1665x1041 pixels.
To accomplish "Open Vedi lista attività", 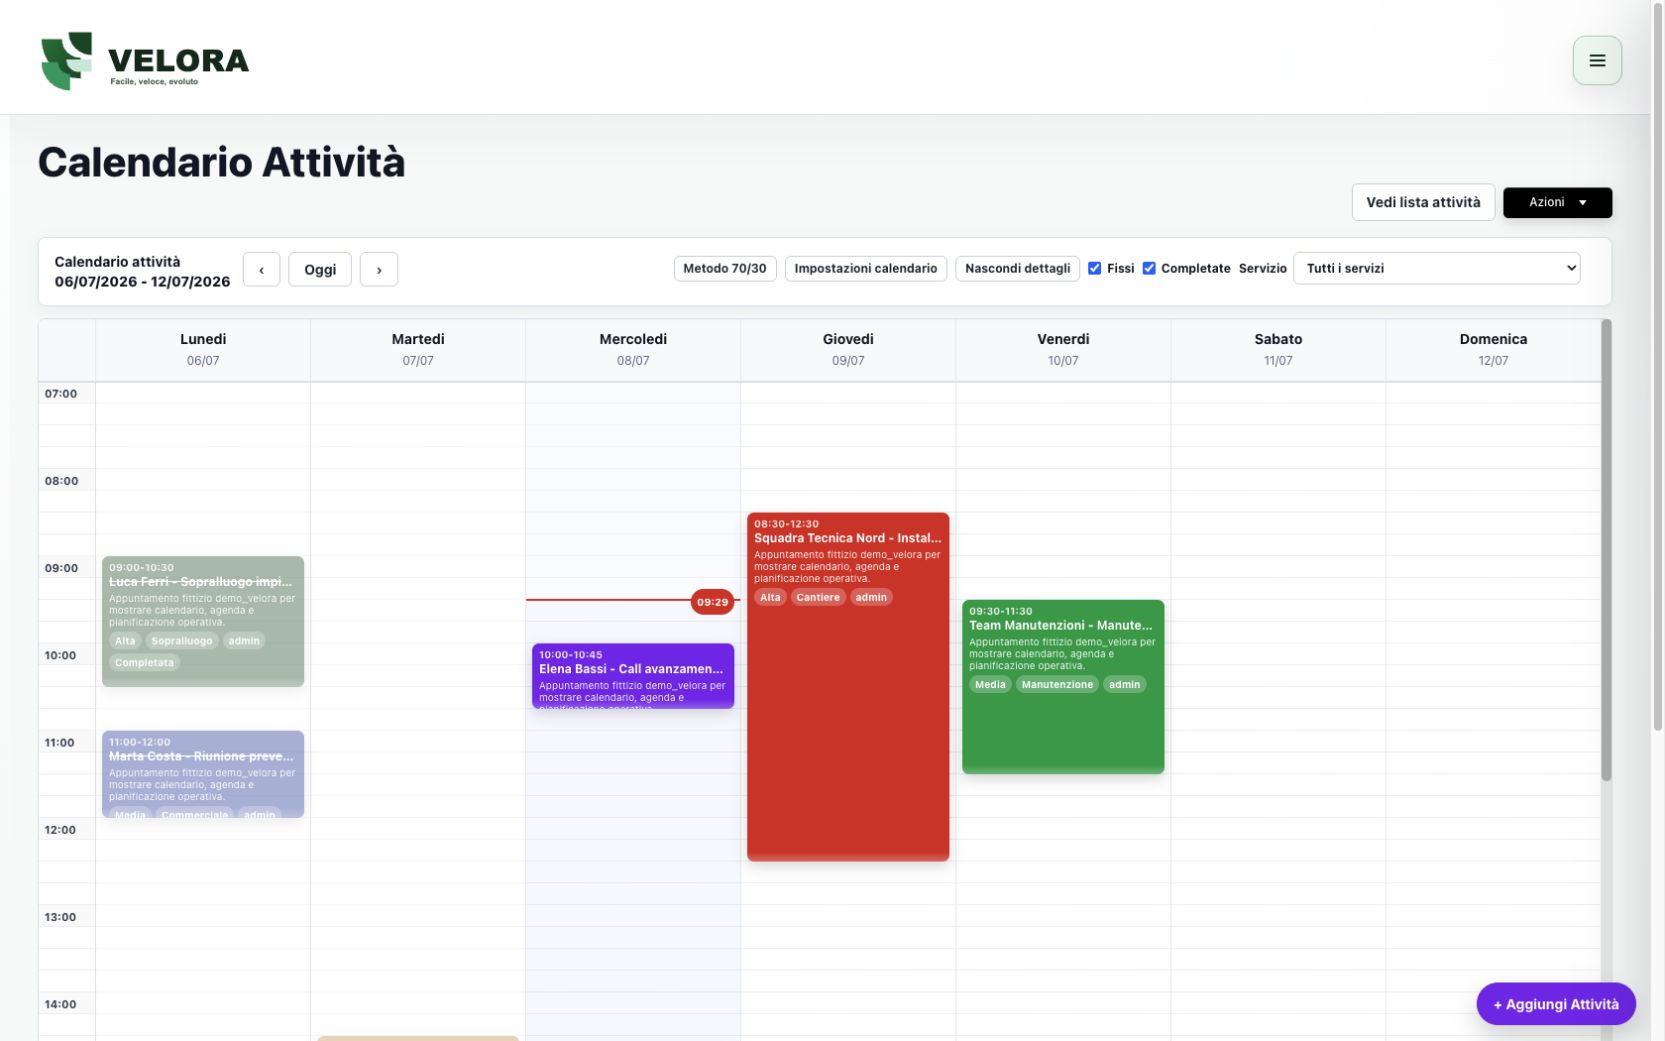I will coord(1423,202).
